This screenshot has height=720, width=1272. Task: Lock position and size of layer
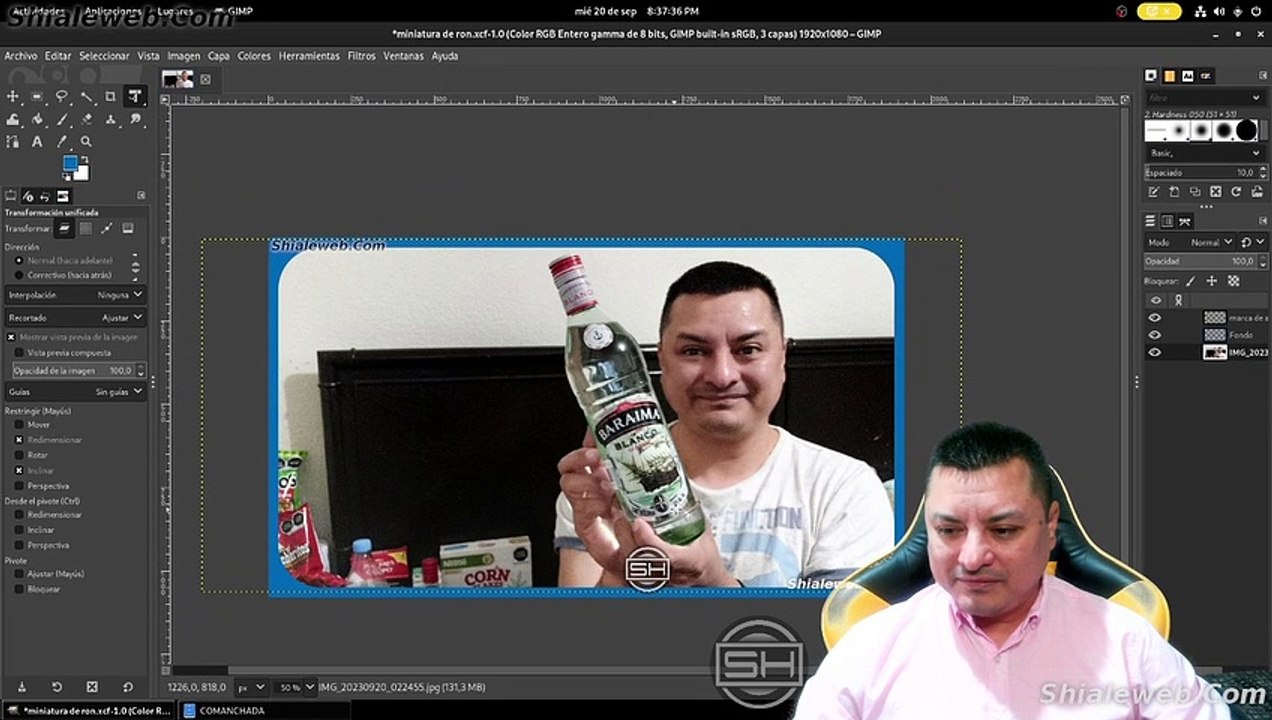[x=1211, y=281]
